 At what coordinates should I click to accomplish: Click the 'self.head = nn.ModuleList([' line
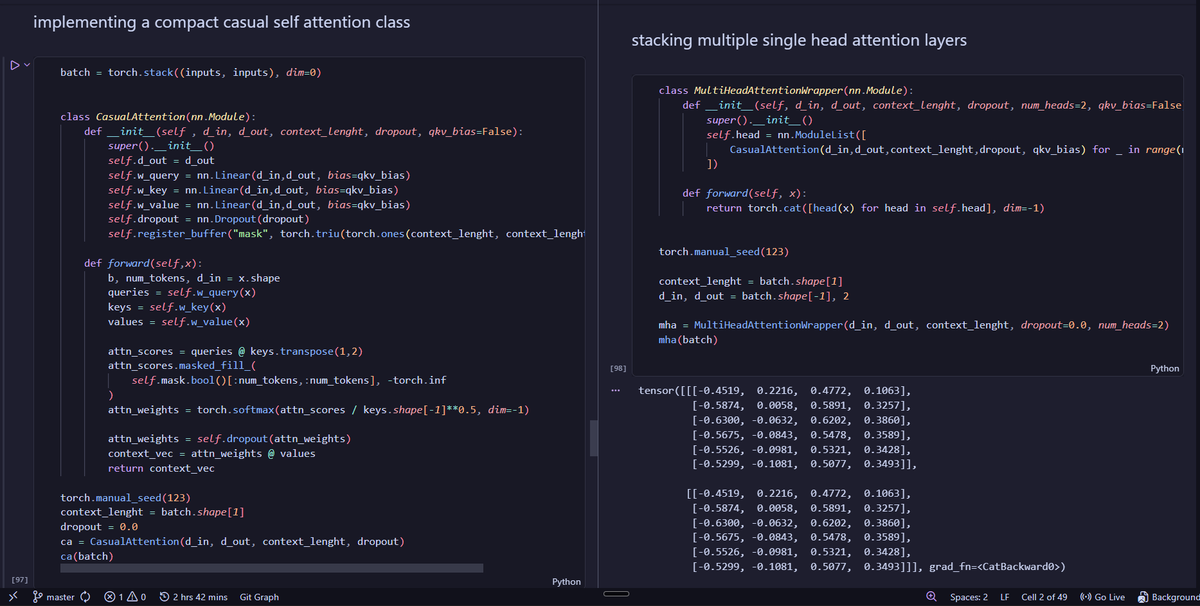(x=786, y=135)
